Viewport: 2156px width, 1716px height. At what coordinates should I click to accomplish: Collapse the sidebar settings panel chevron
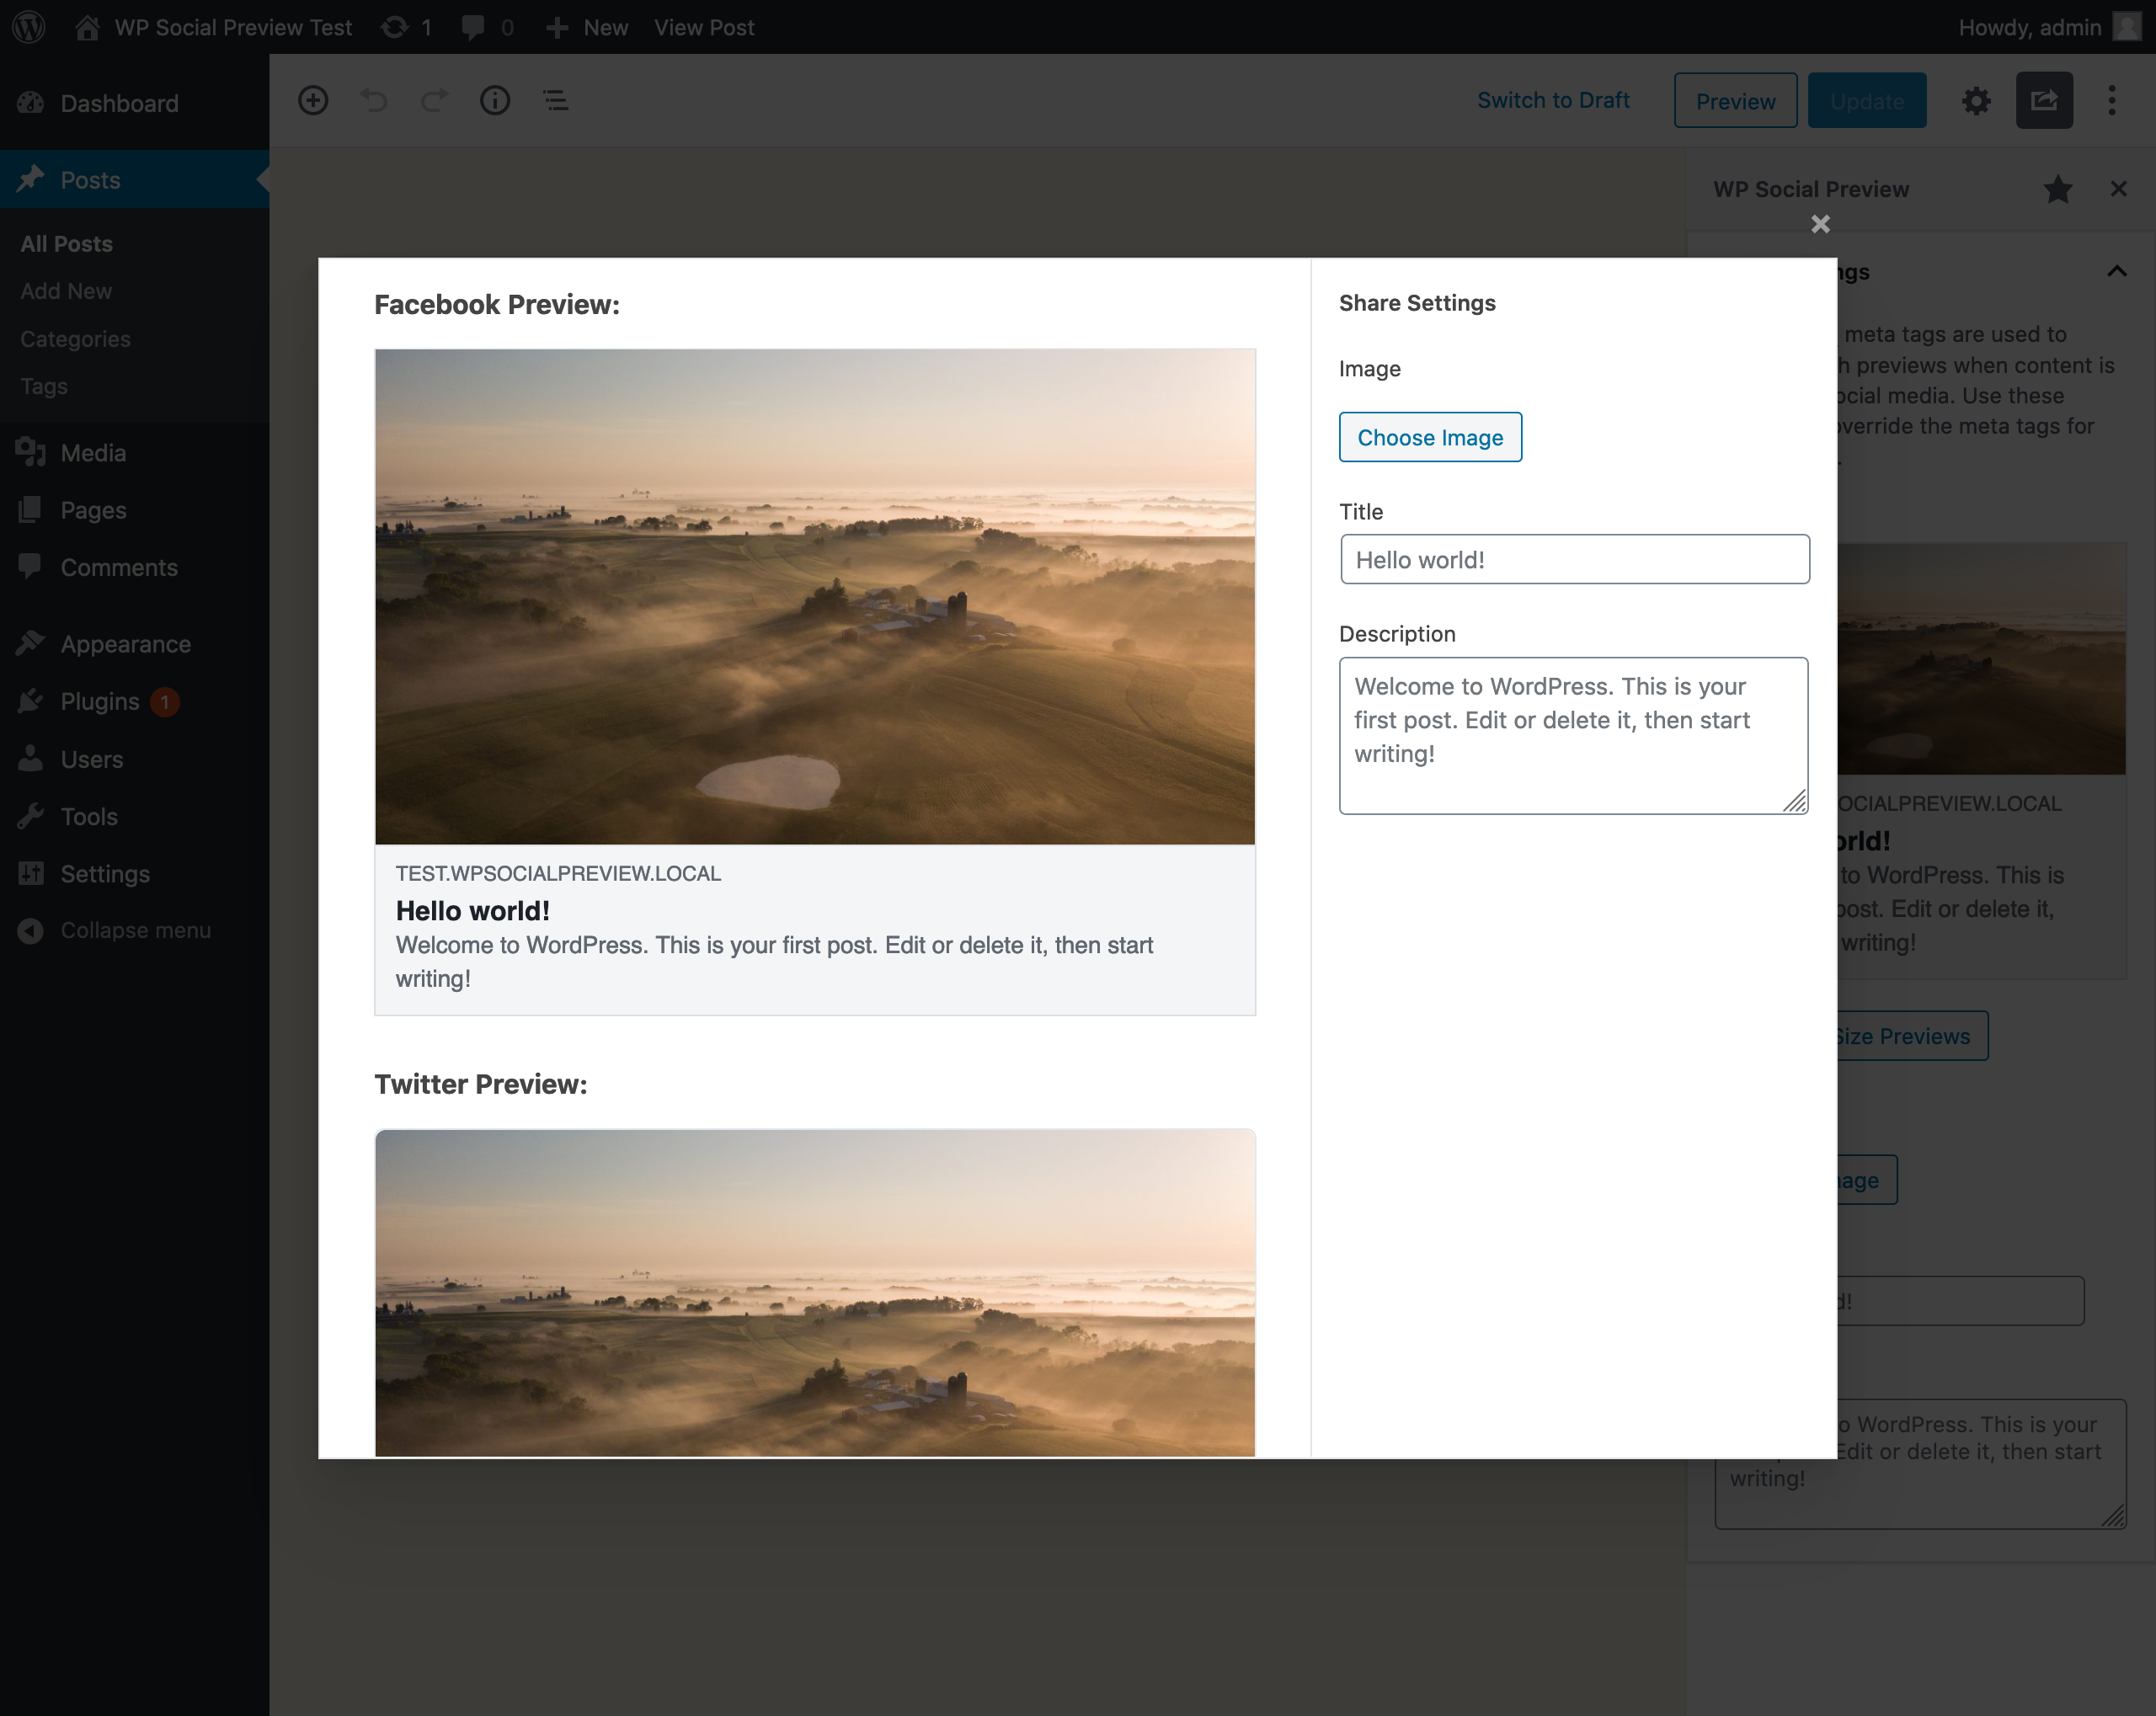[2117, 271]
